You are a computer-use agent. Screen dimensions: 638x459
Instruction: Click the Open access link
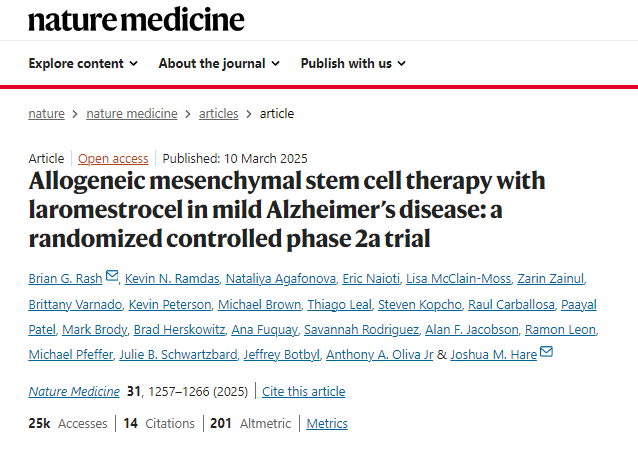[113, 158]
